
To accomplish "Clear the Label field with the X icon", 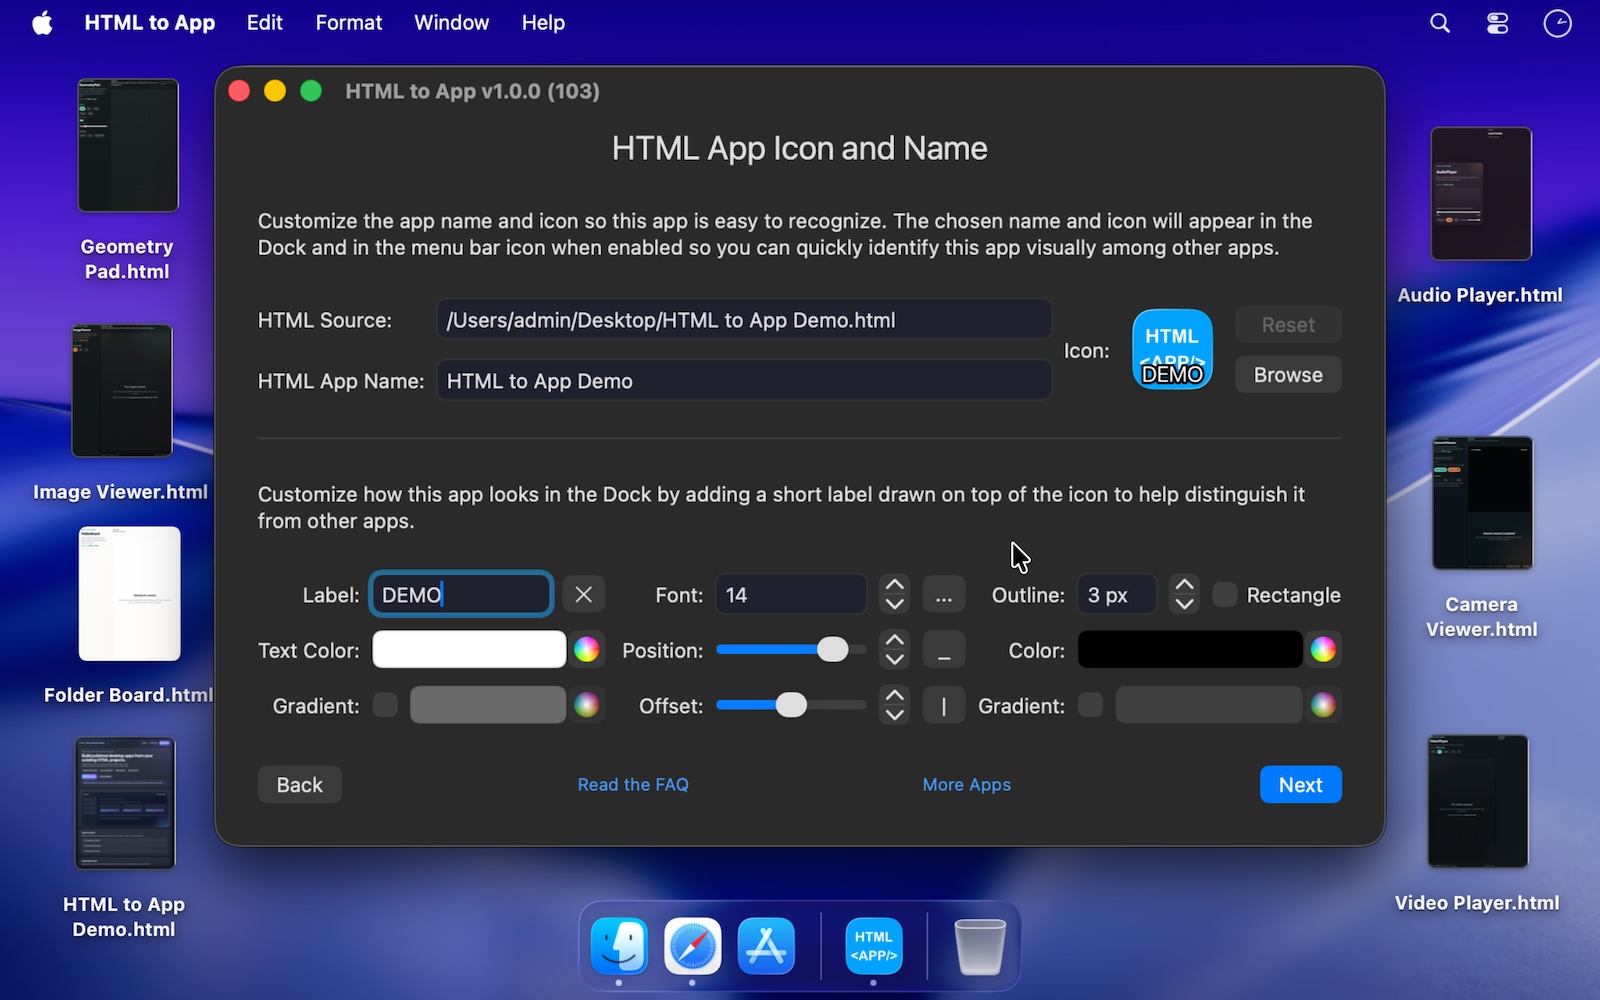I will 584,595.
